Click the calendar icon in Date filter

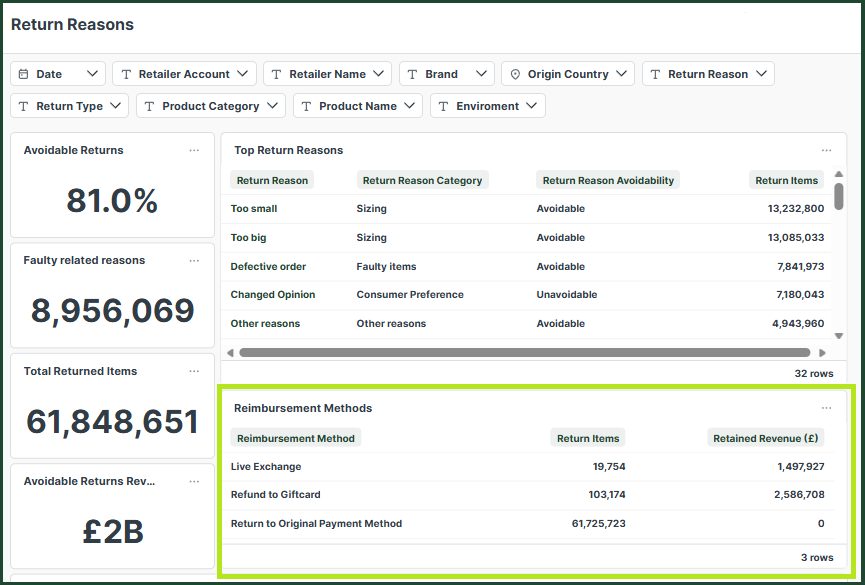[x=23, y=74]
